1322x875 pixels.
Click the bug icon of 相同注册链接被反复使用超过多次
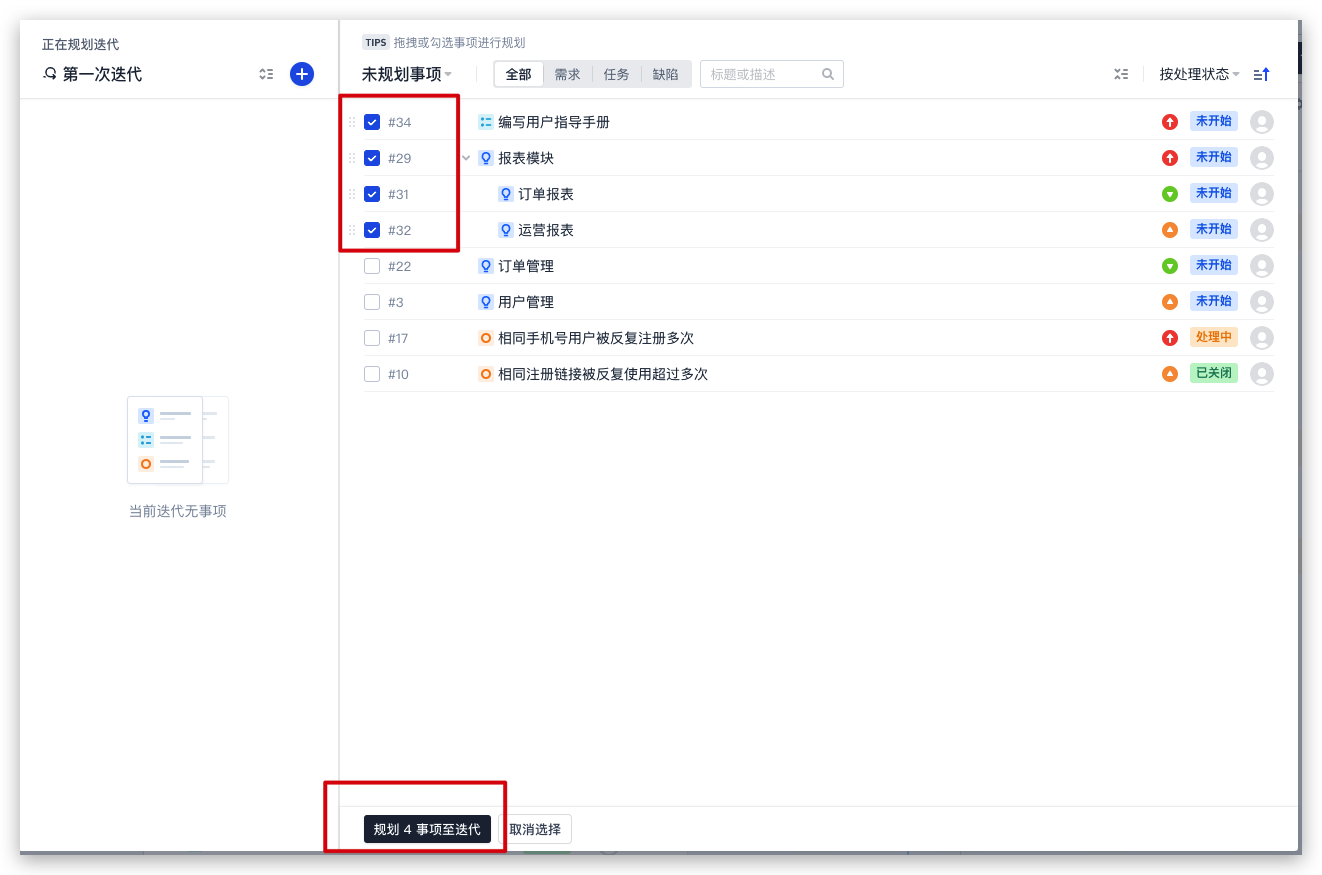(486, 374)
